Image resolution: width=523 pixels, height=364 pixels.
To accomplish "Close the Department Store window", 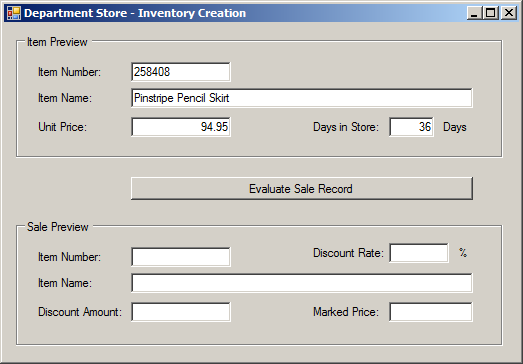I will pos(509,13).
